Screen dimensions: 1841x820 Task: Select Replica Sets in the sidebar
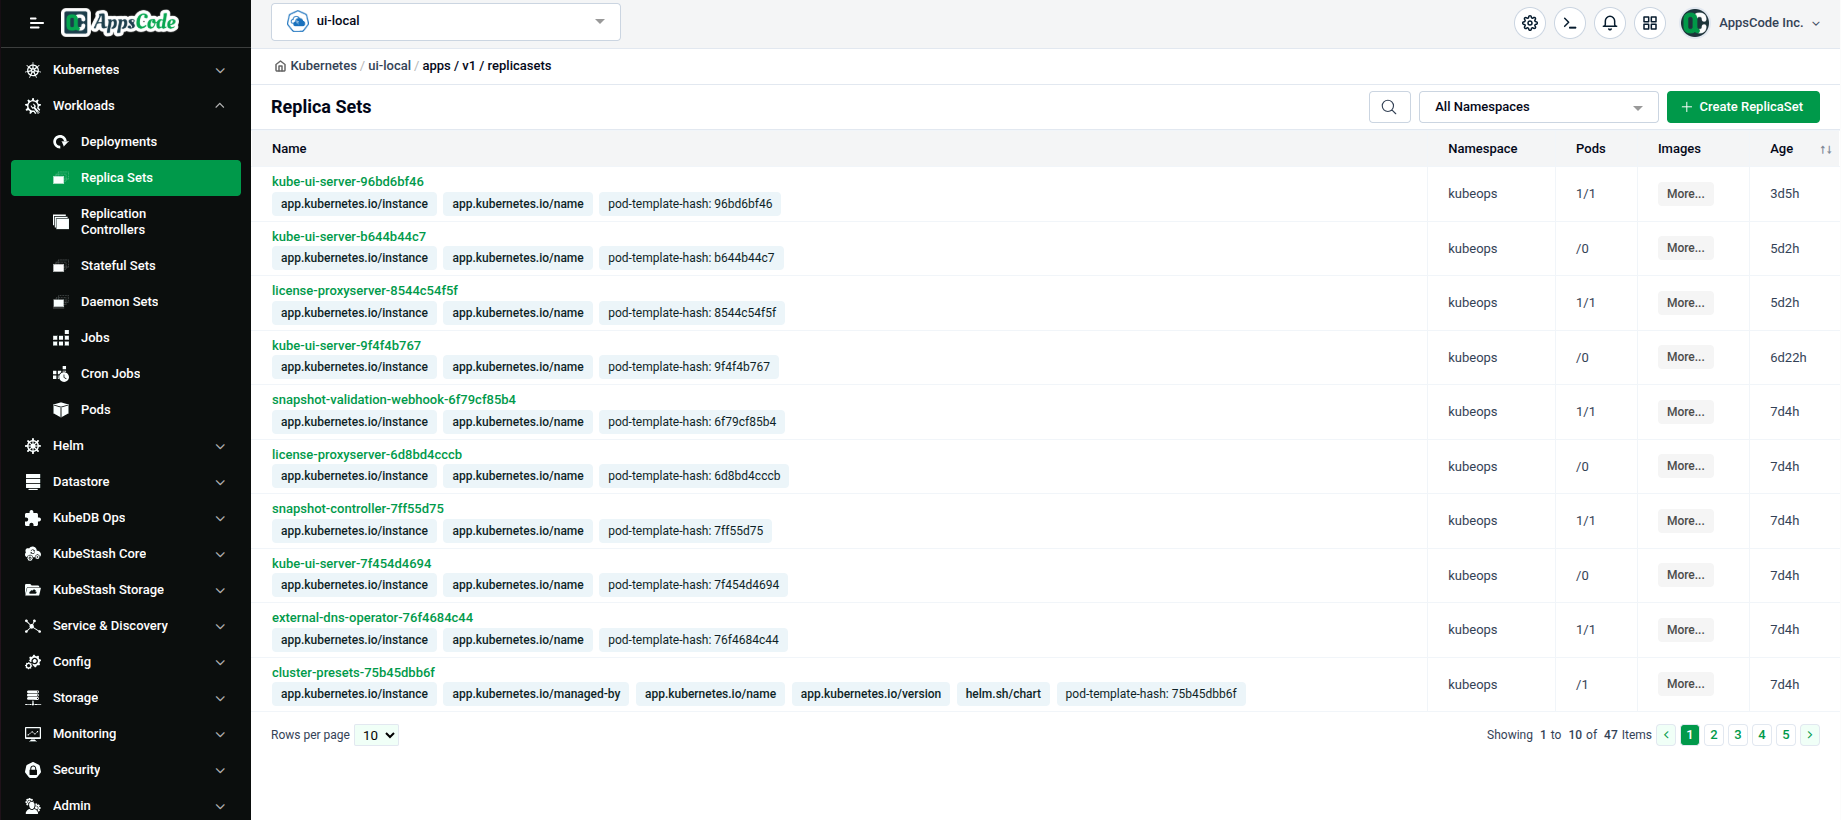pyautogui.click(x=126, y=178)
